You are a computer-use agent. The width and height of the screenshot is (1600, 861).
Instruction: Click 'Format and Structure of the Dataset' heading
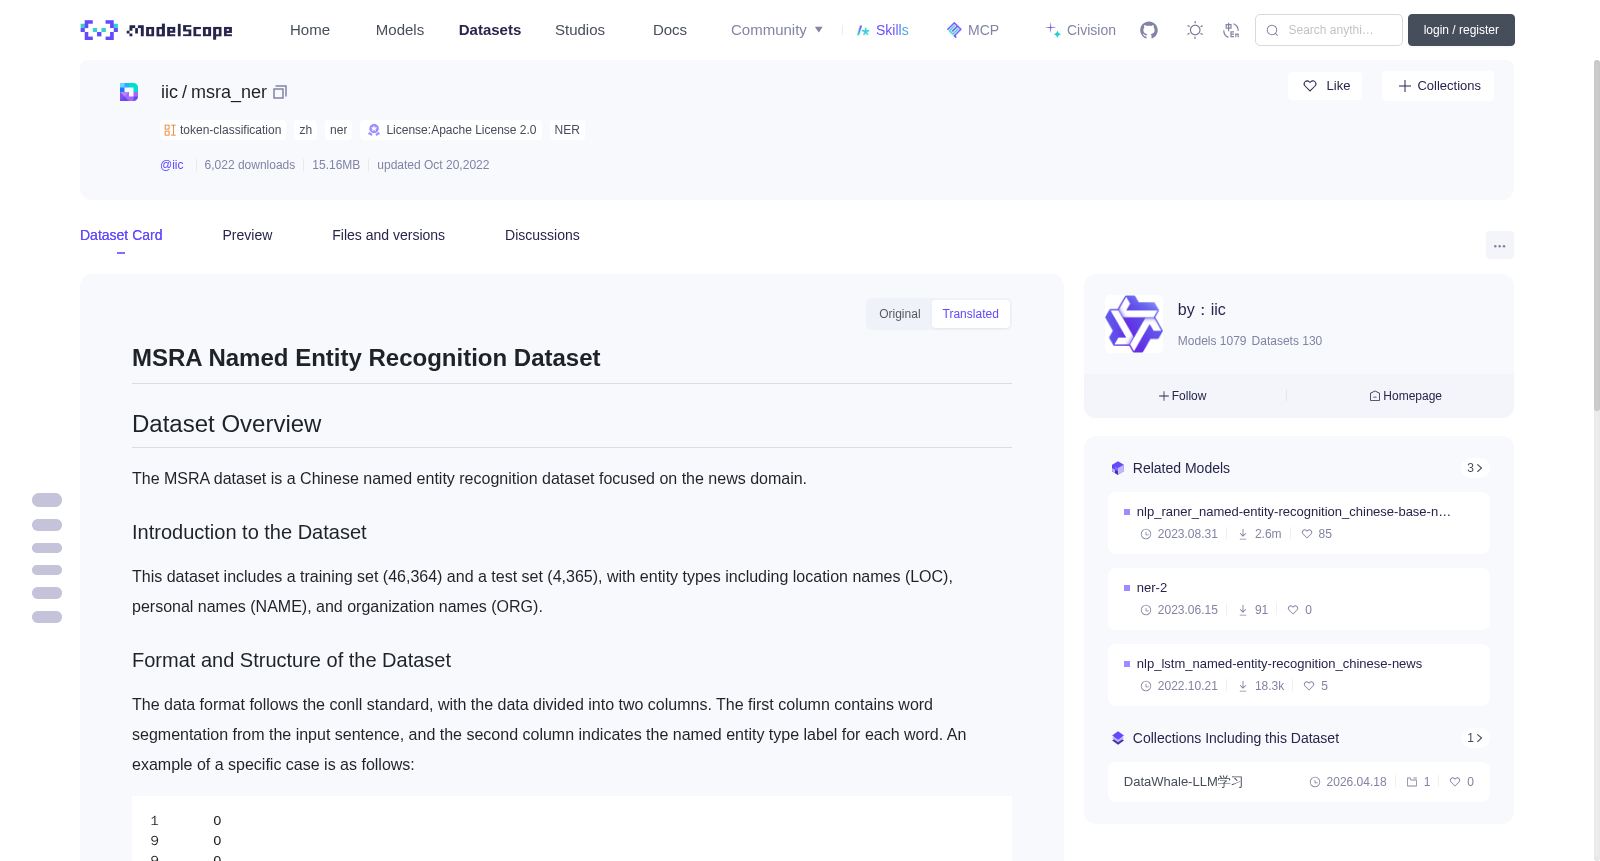(291, 660)
